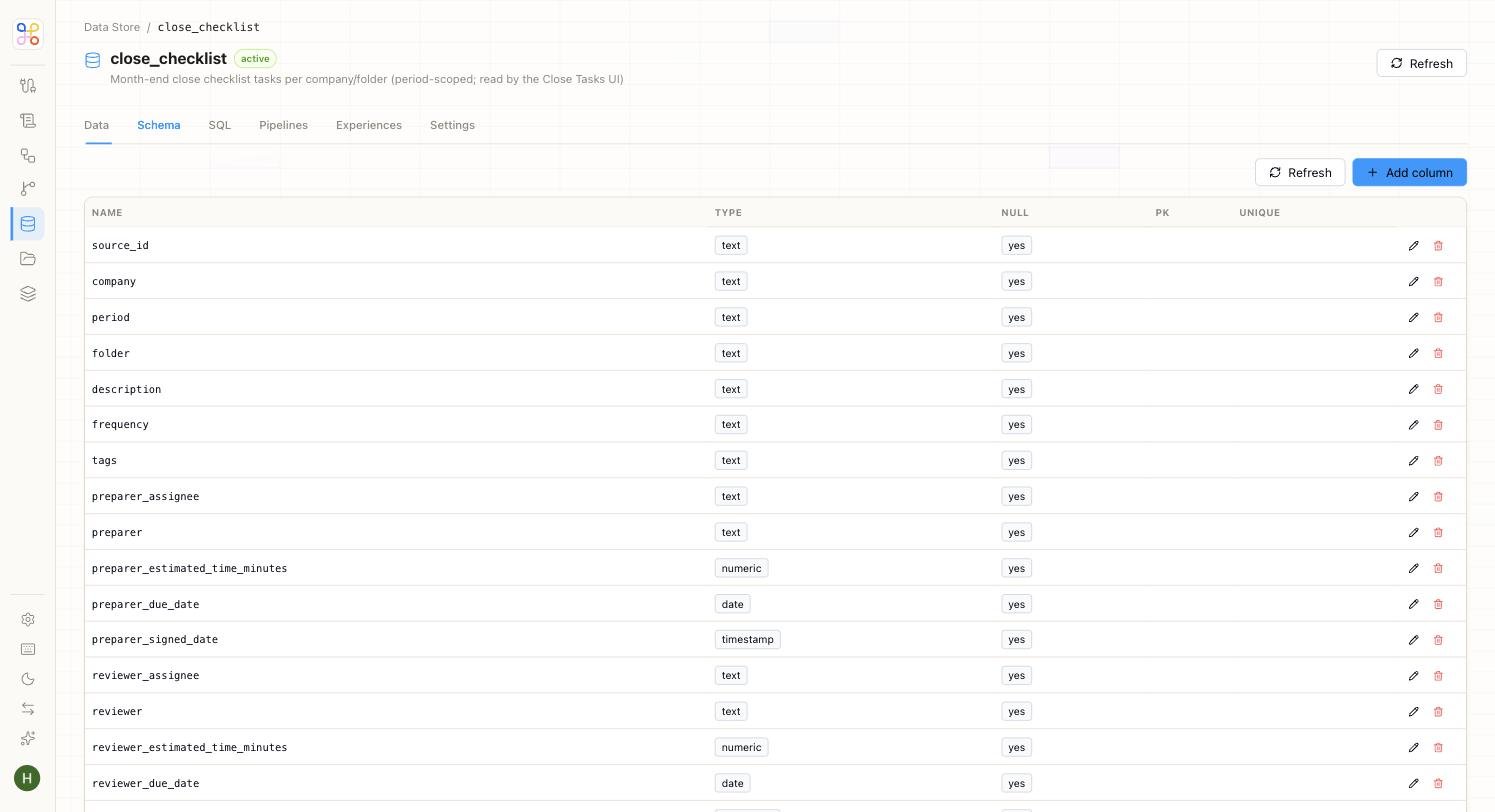The height and width of the screenshot is (812, 1495).
Task: Delete the preparer column
Action: 1438,533
